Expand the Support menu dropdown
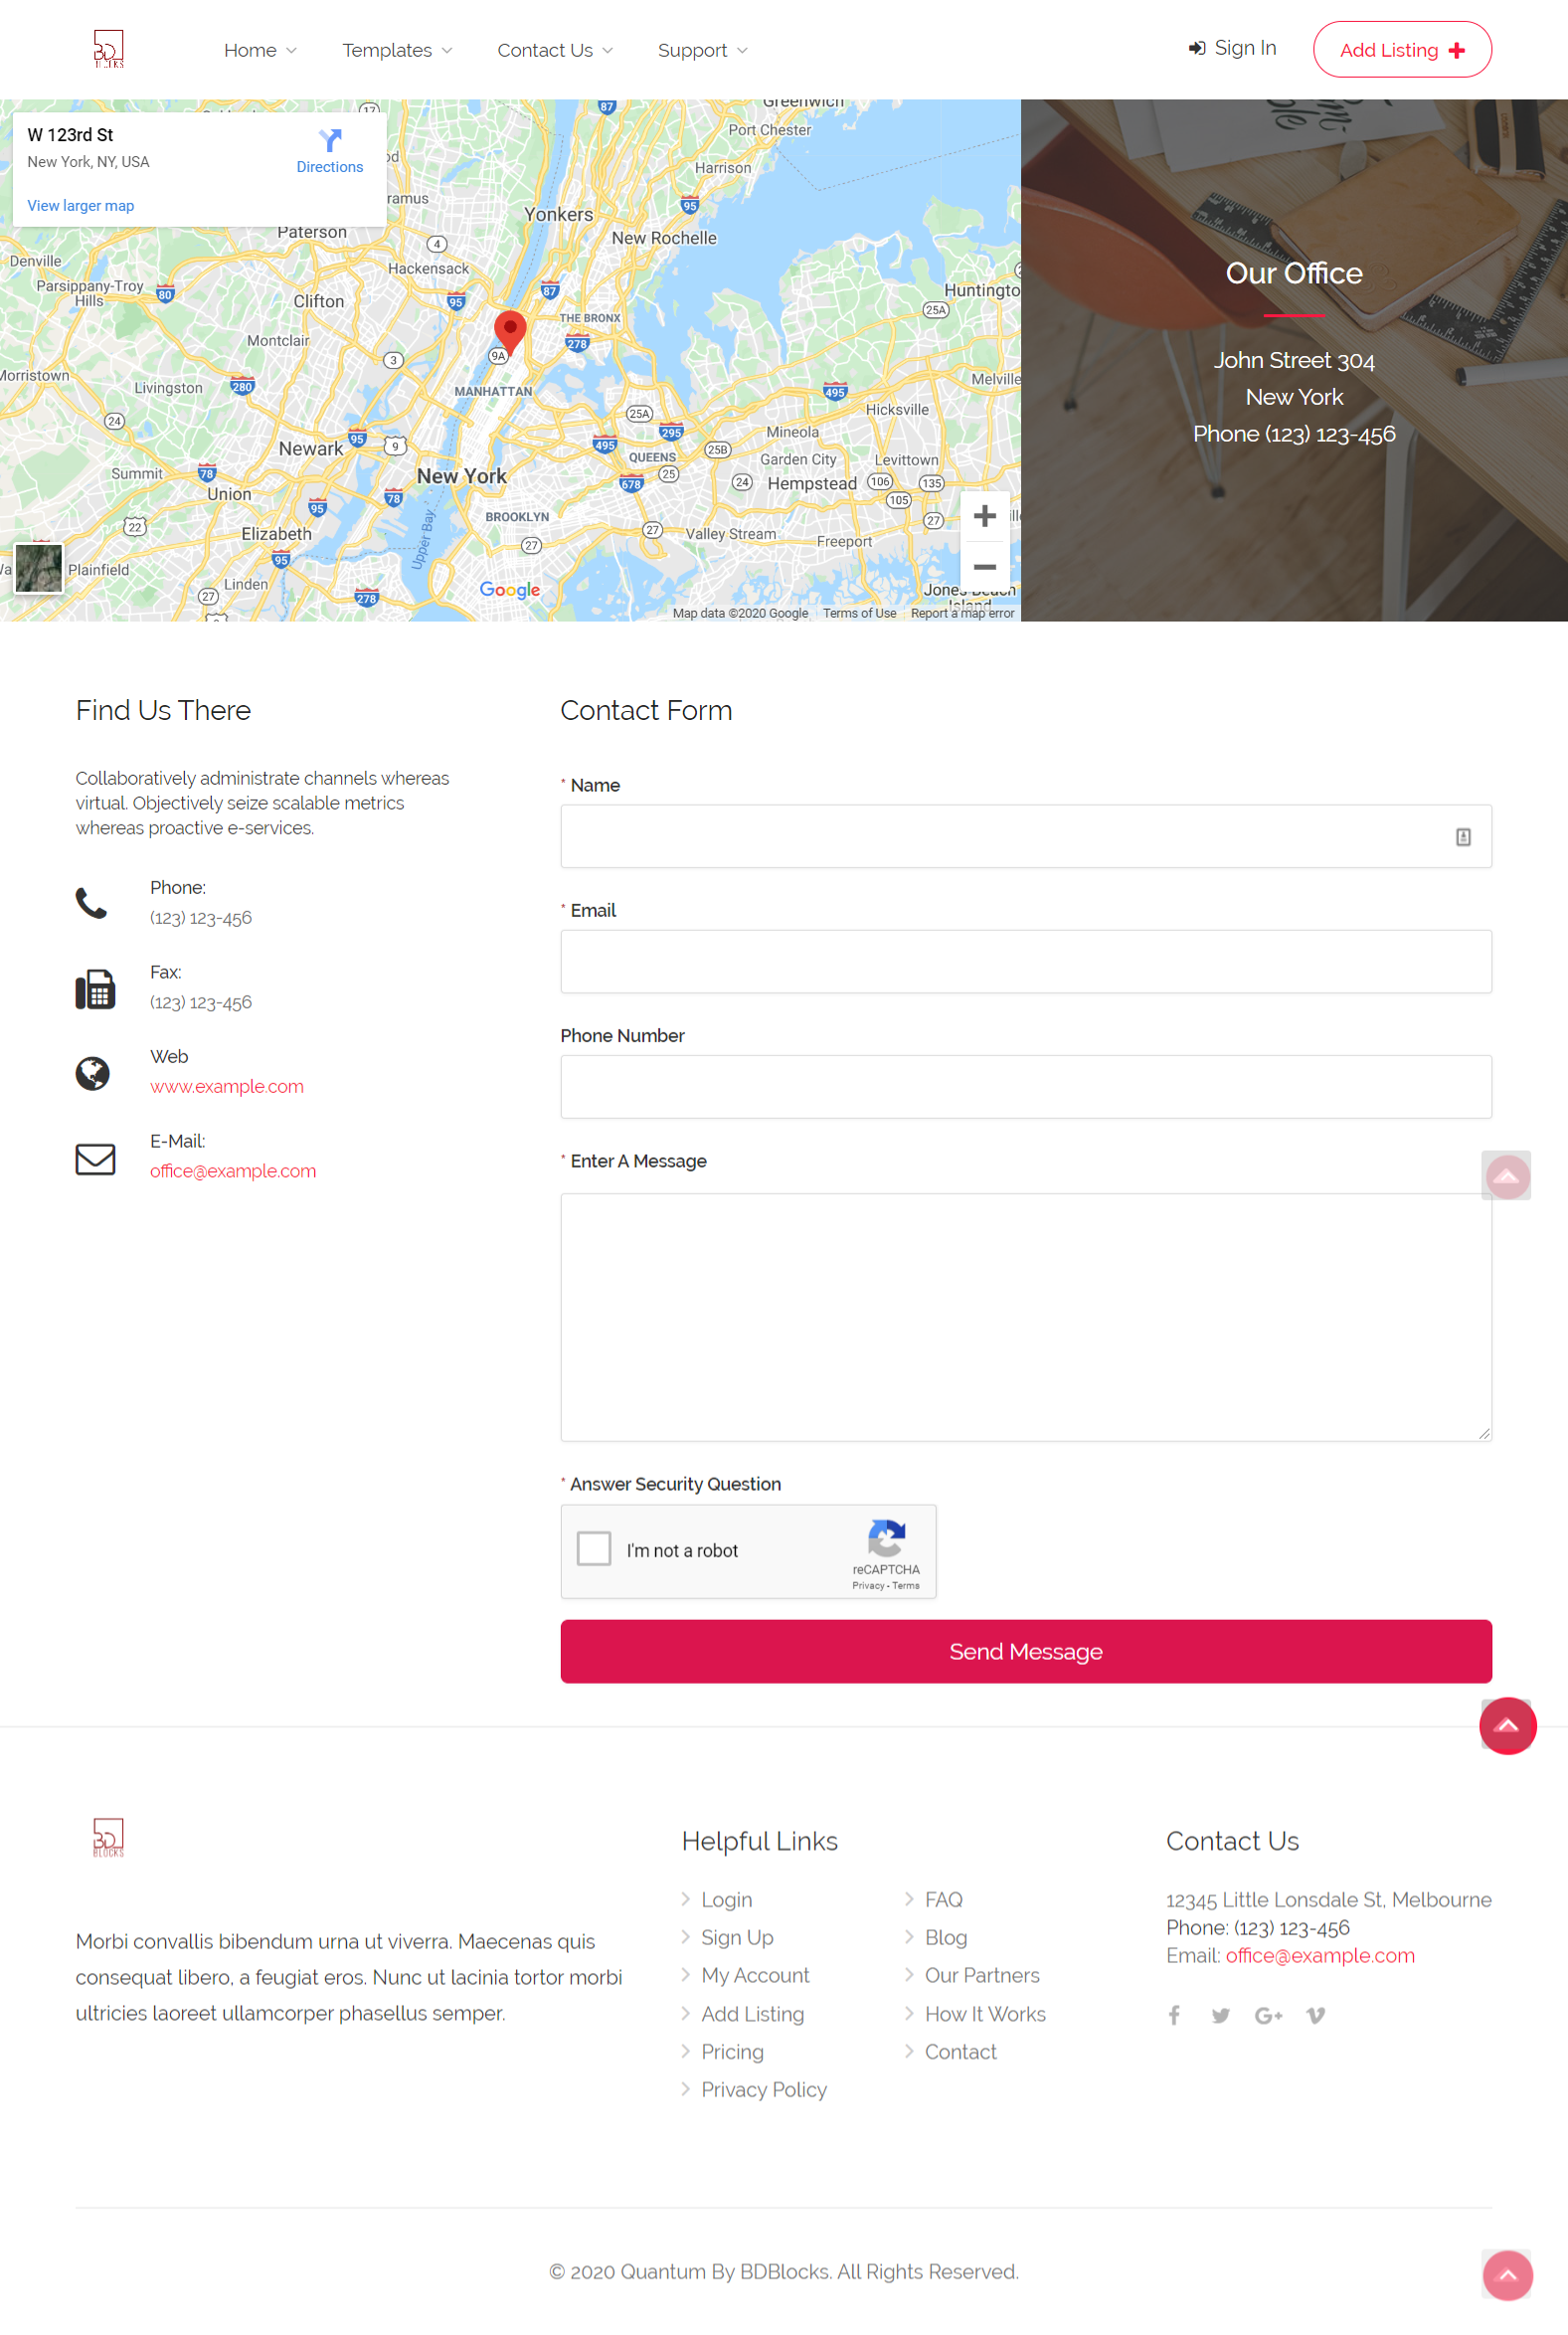Screen dimensions: 1568x2335 coord(702,50)
